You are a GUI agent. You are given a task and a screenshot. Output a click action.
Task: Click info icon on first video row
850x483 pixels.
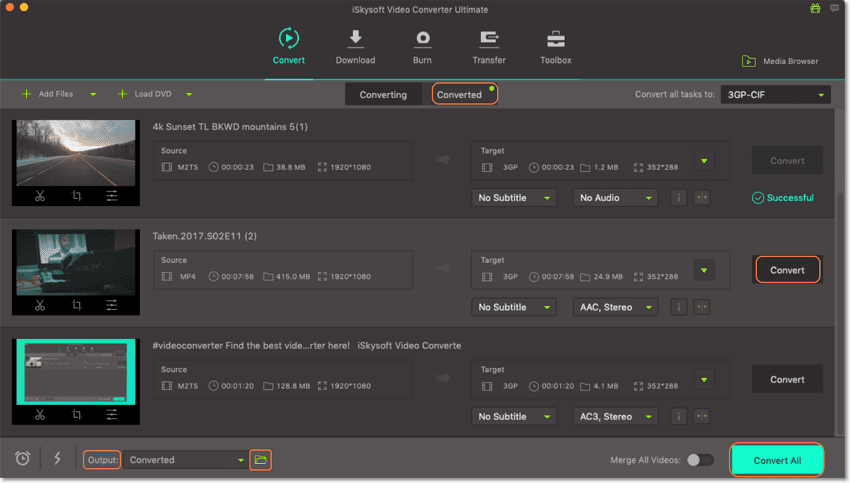pos(679,198)
